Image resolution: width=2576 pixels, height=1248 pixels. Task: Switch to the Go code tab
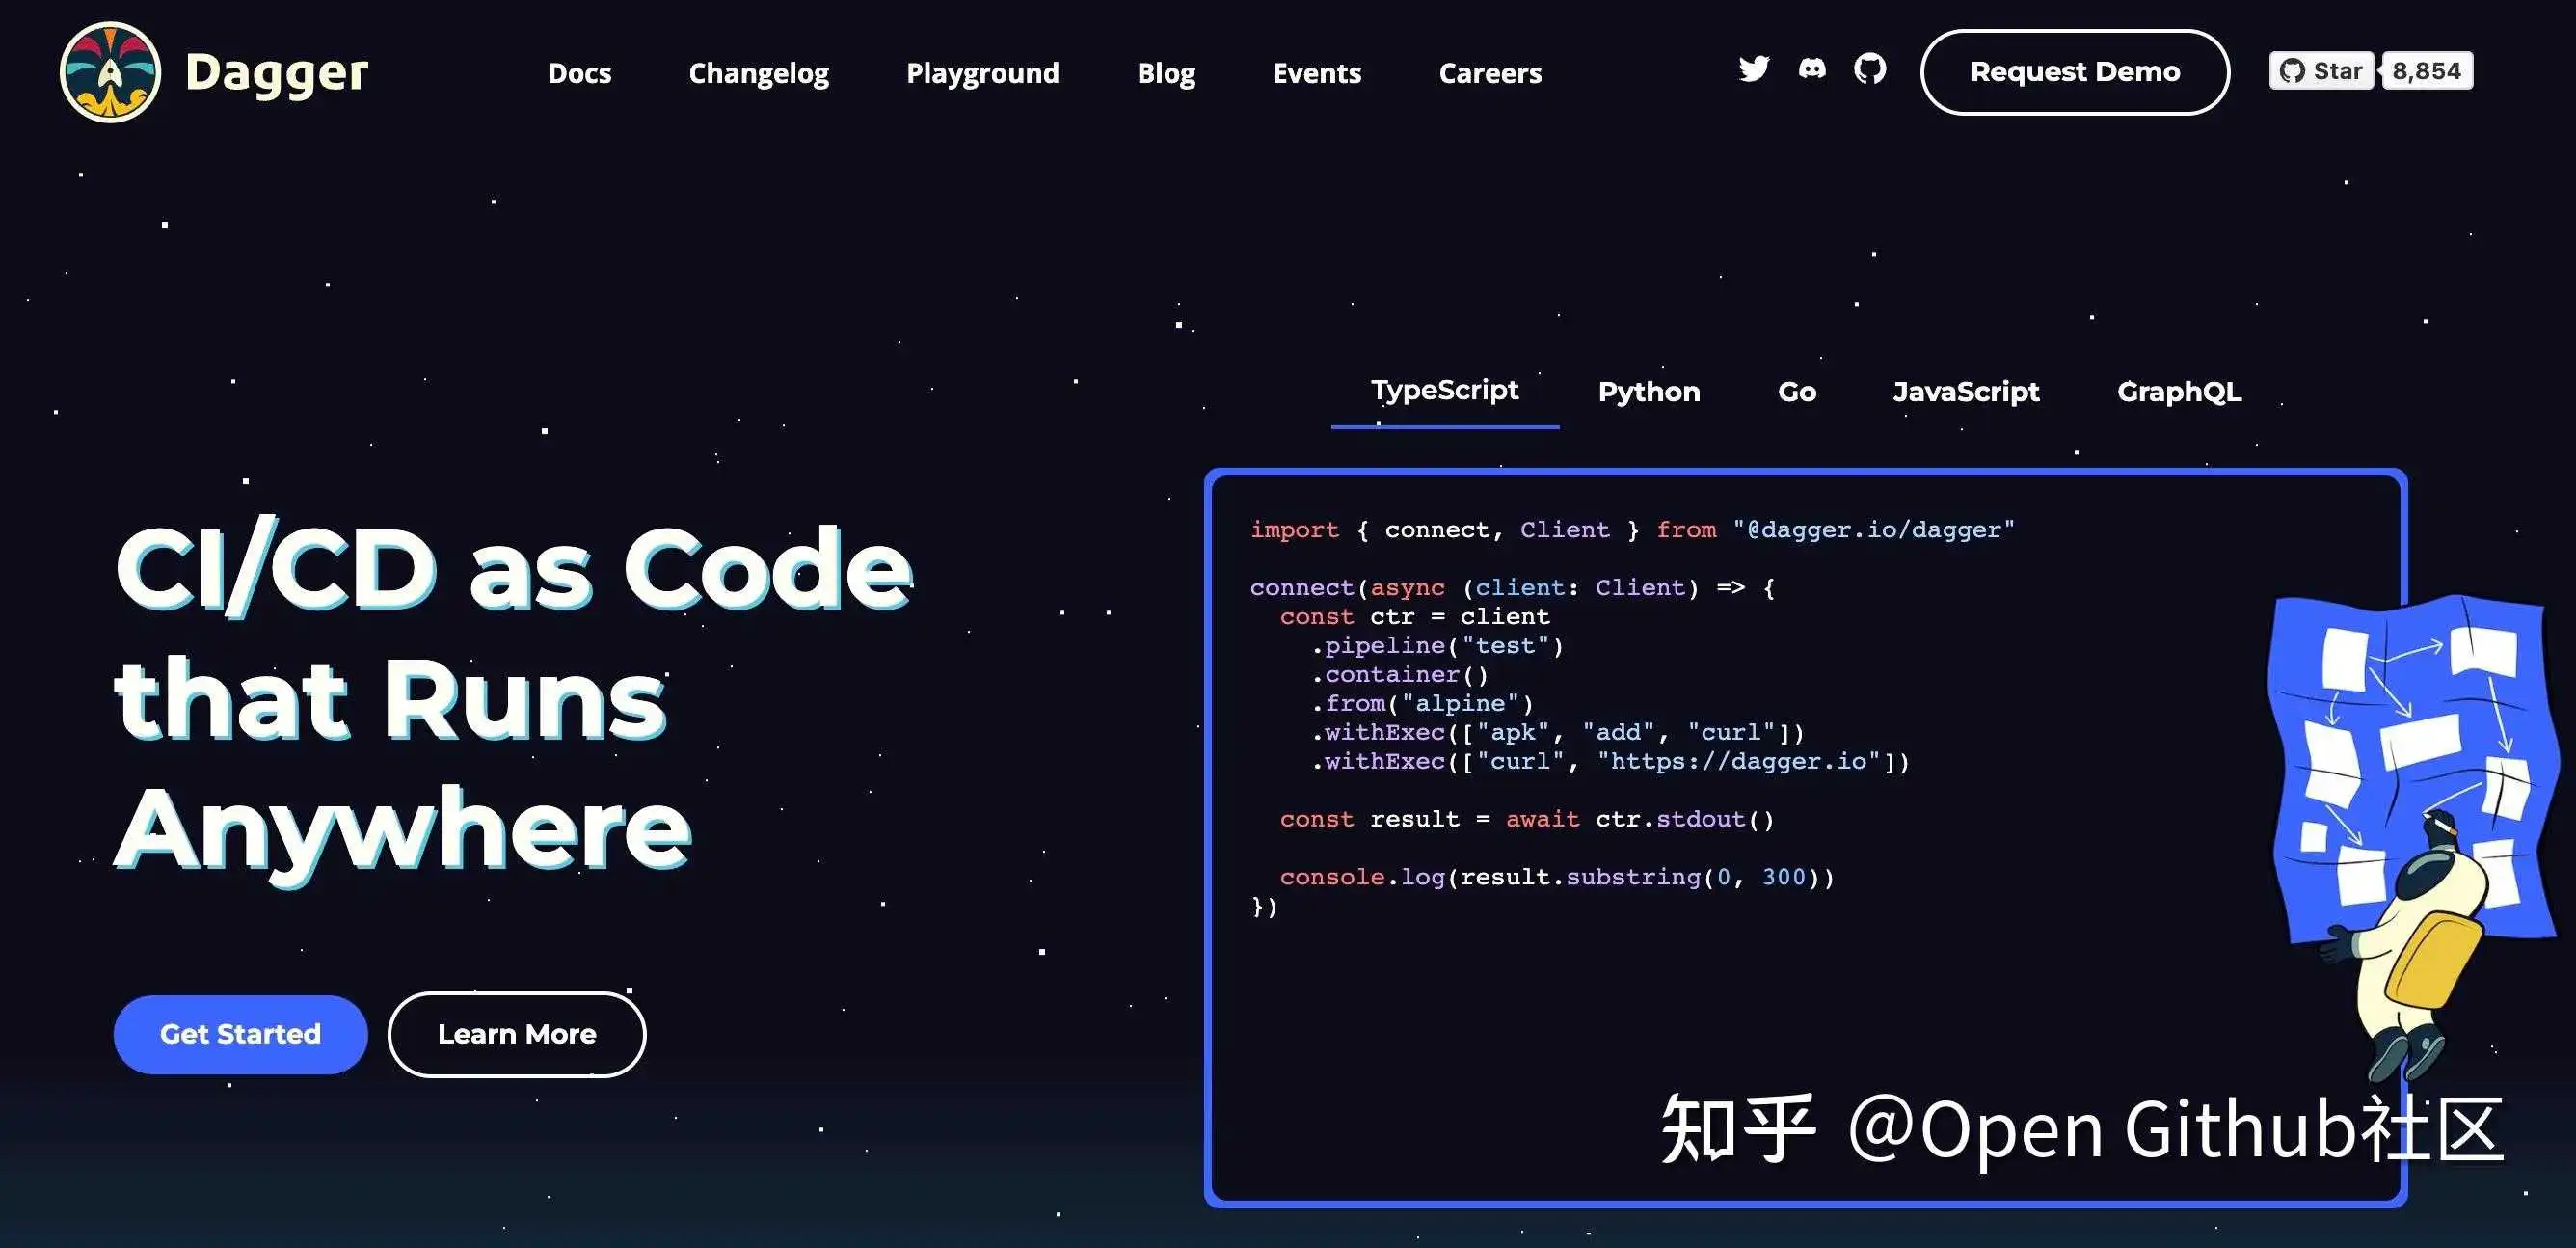coord(1797,392)
